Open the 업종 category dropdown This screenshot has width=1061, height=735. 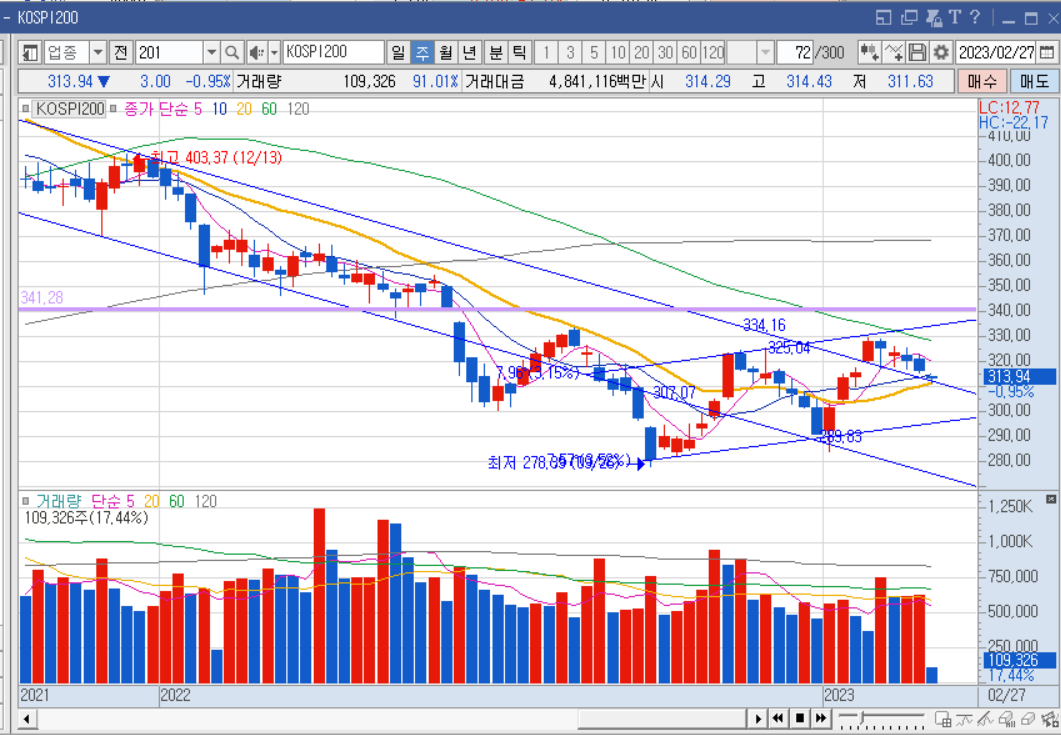(x=98, y=52)
